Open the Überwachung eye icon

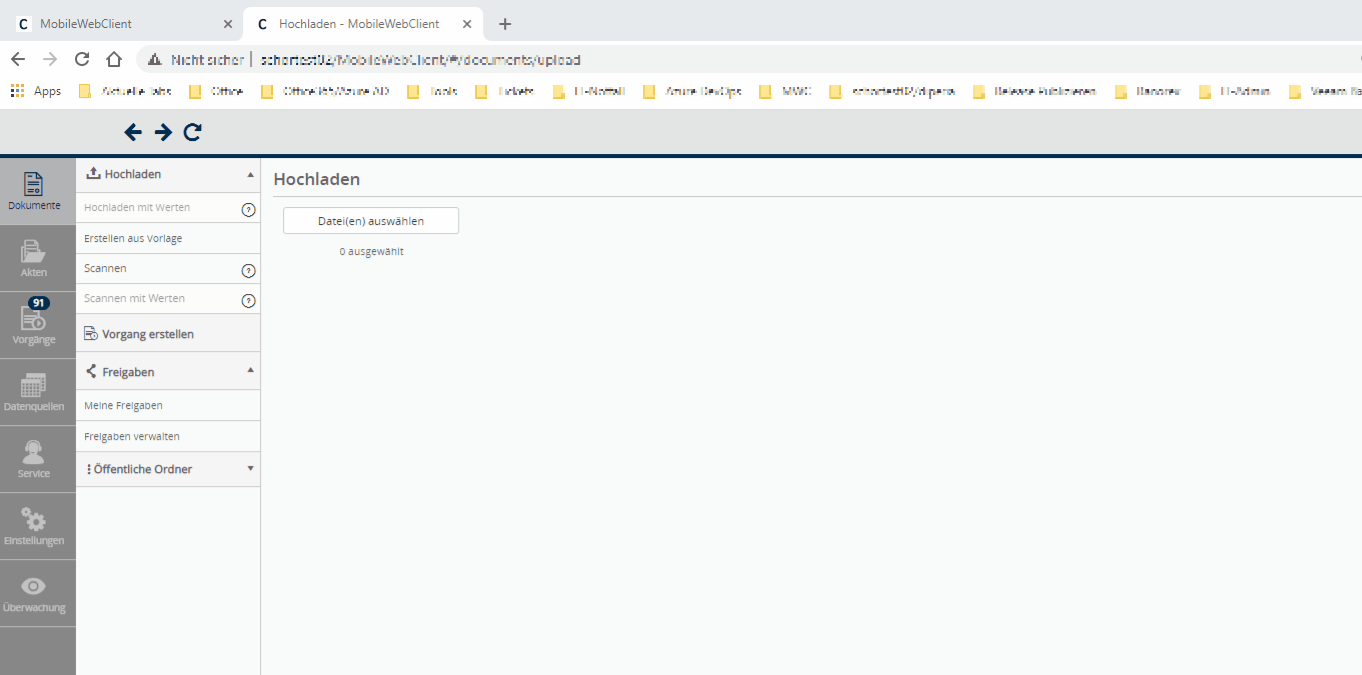[x=34, y=592]
